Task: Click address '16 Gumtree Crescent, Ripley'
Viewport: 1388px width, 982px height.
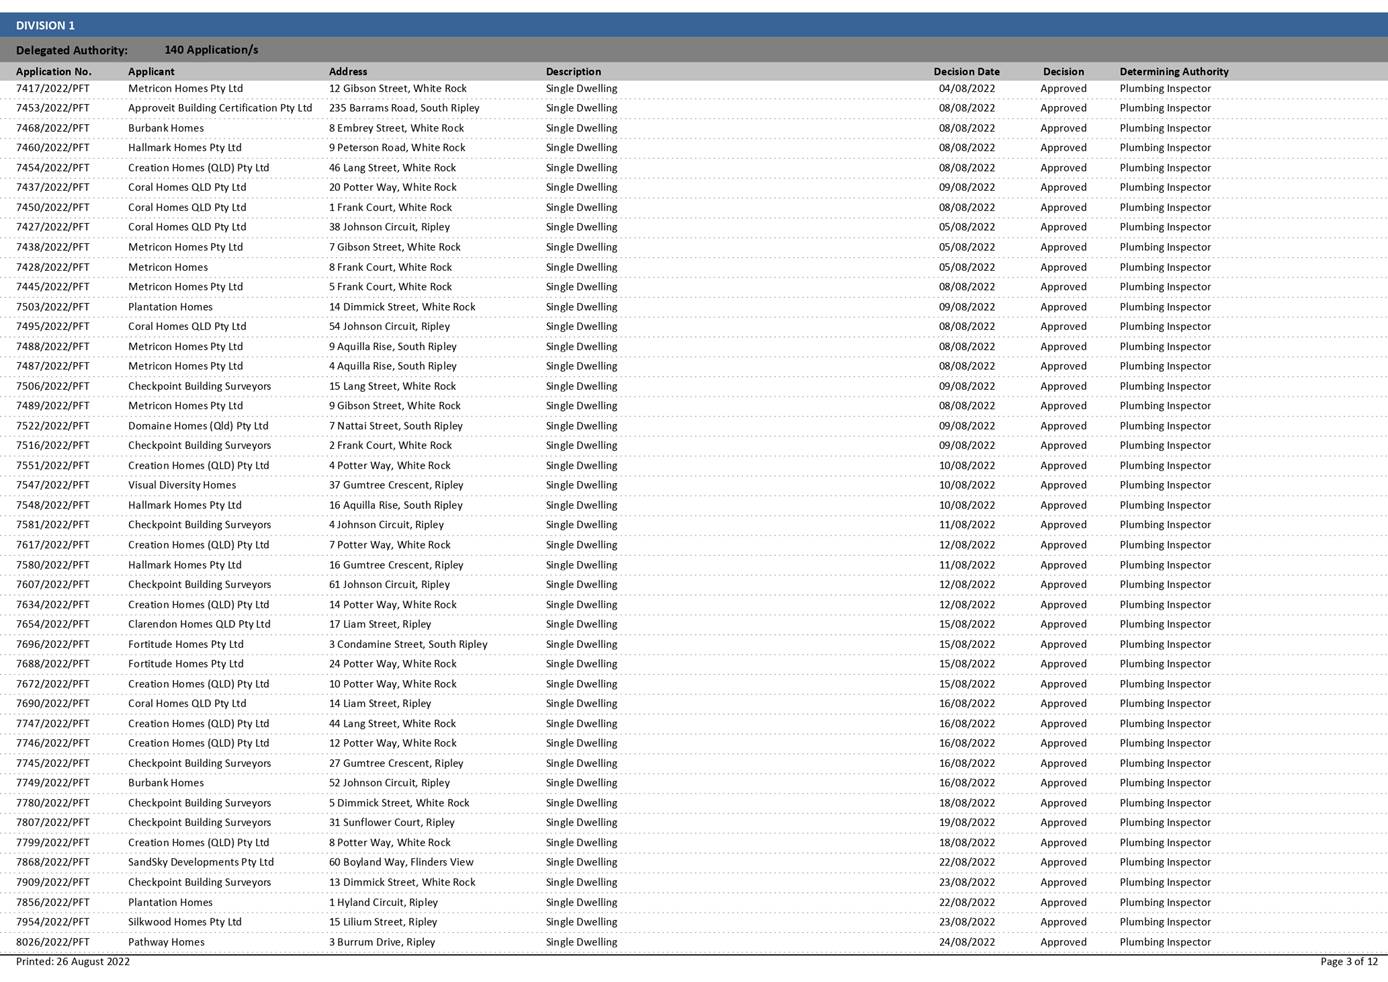Action: click(396, 565)
